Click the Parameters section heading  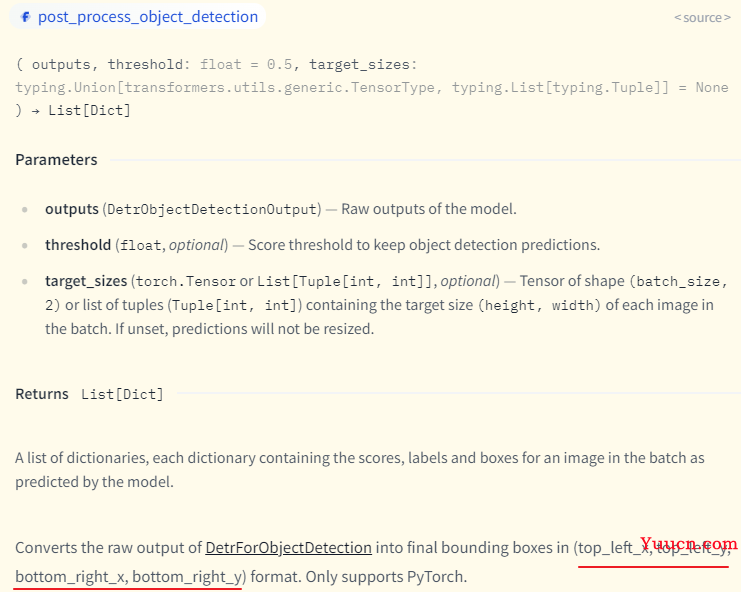point(56,160)
